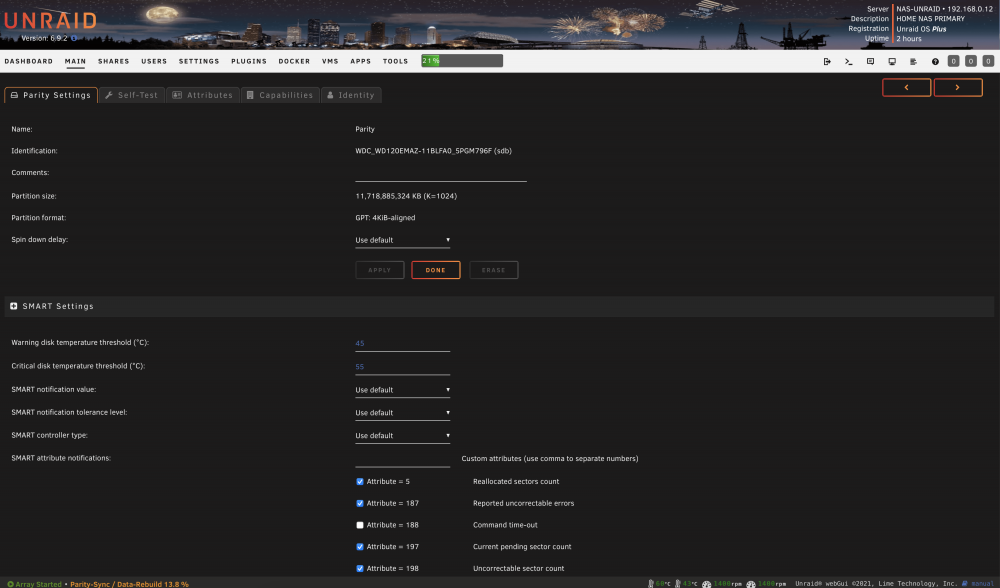Image resolution: width=1000 pixels, height=588 pixels.
Task: Go to the next device using the right arrow
Action: [x=958, y=87]
